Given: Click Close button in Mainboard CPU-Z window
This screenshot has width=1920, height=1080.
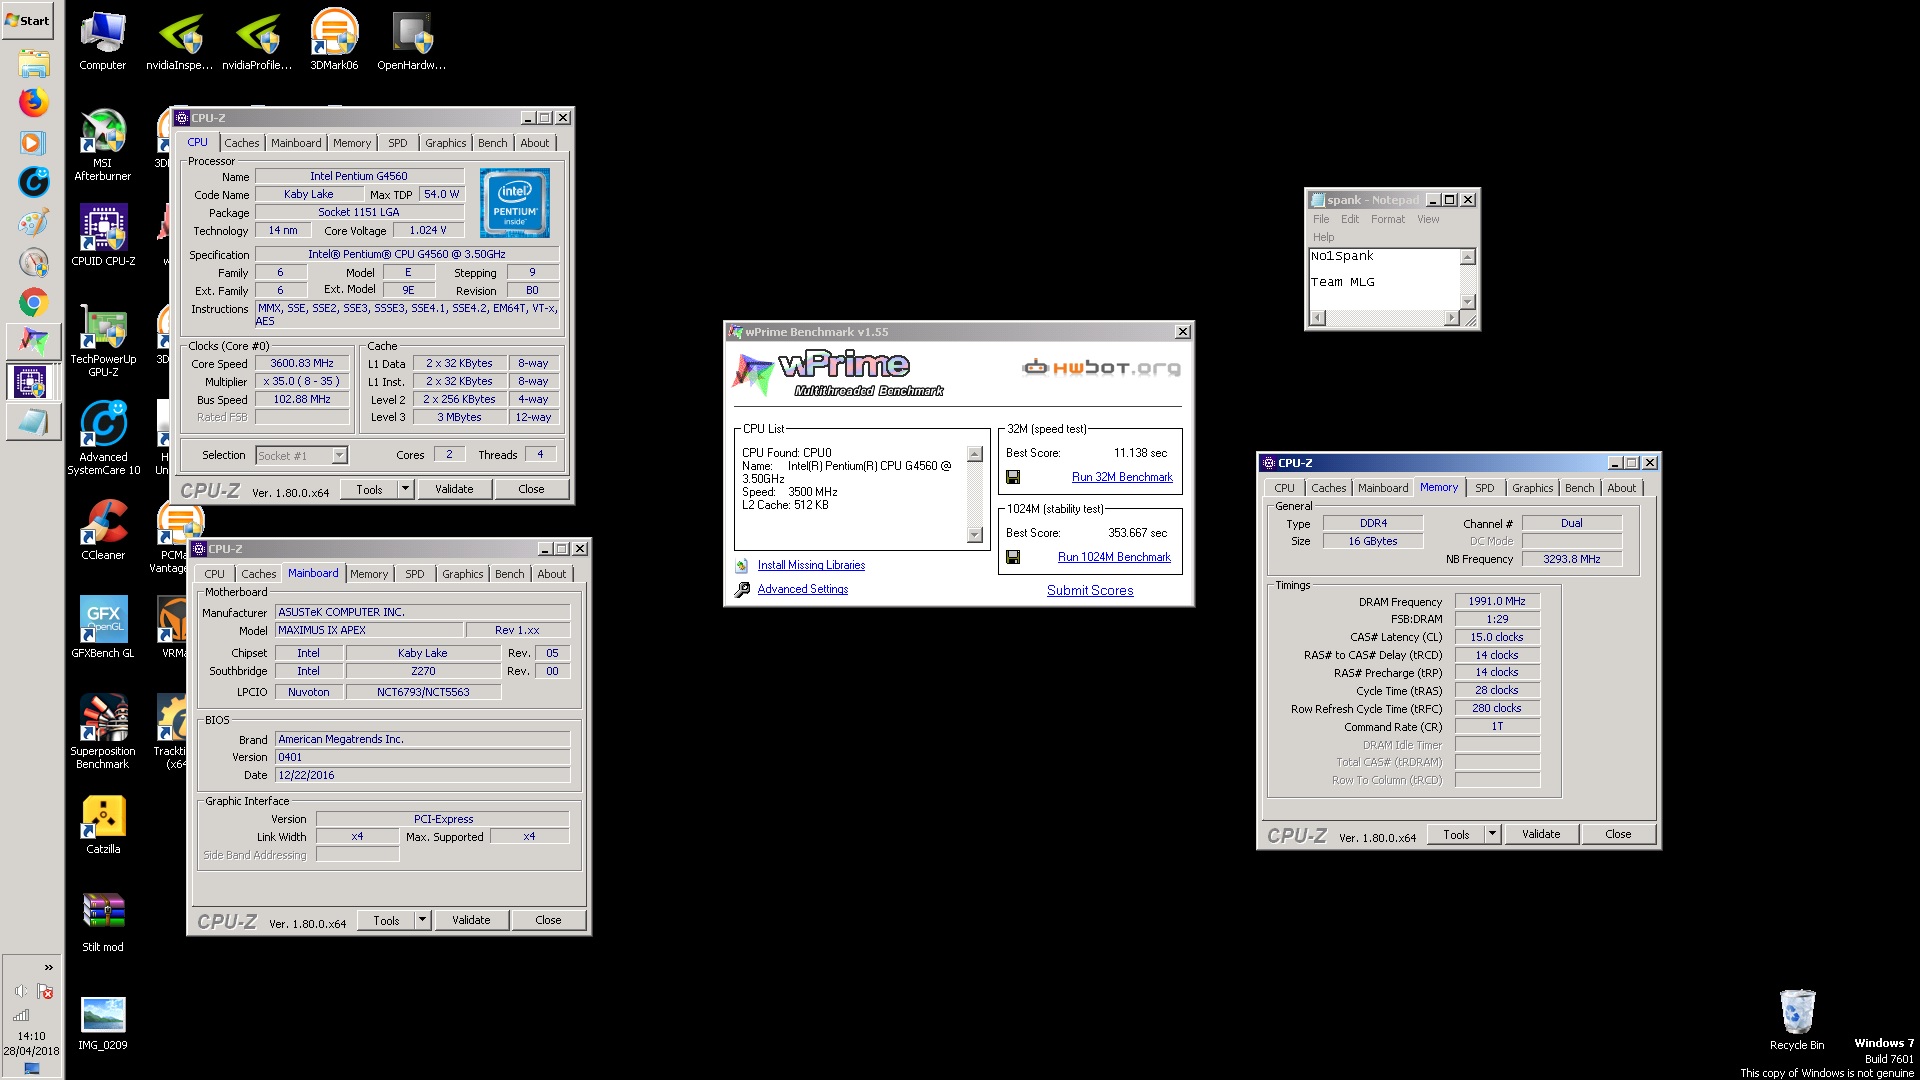Looking at the screenshot, I should tap(548, 920).
